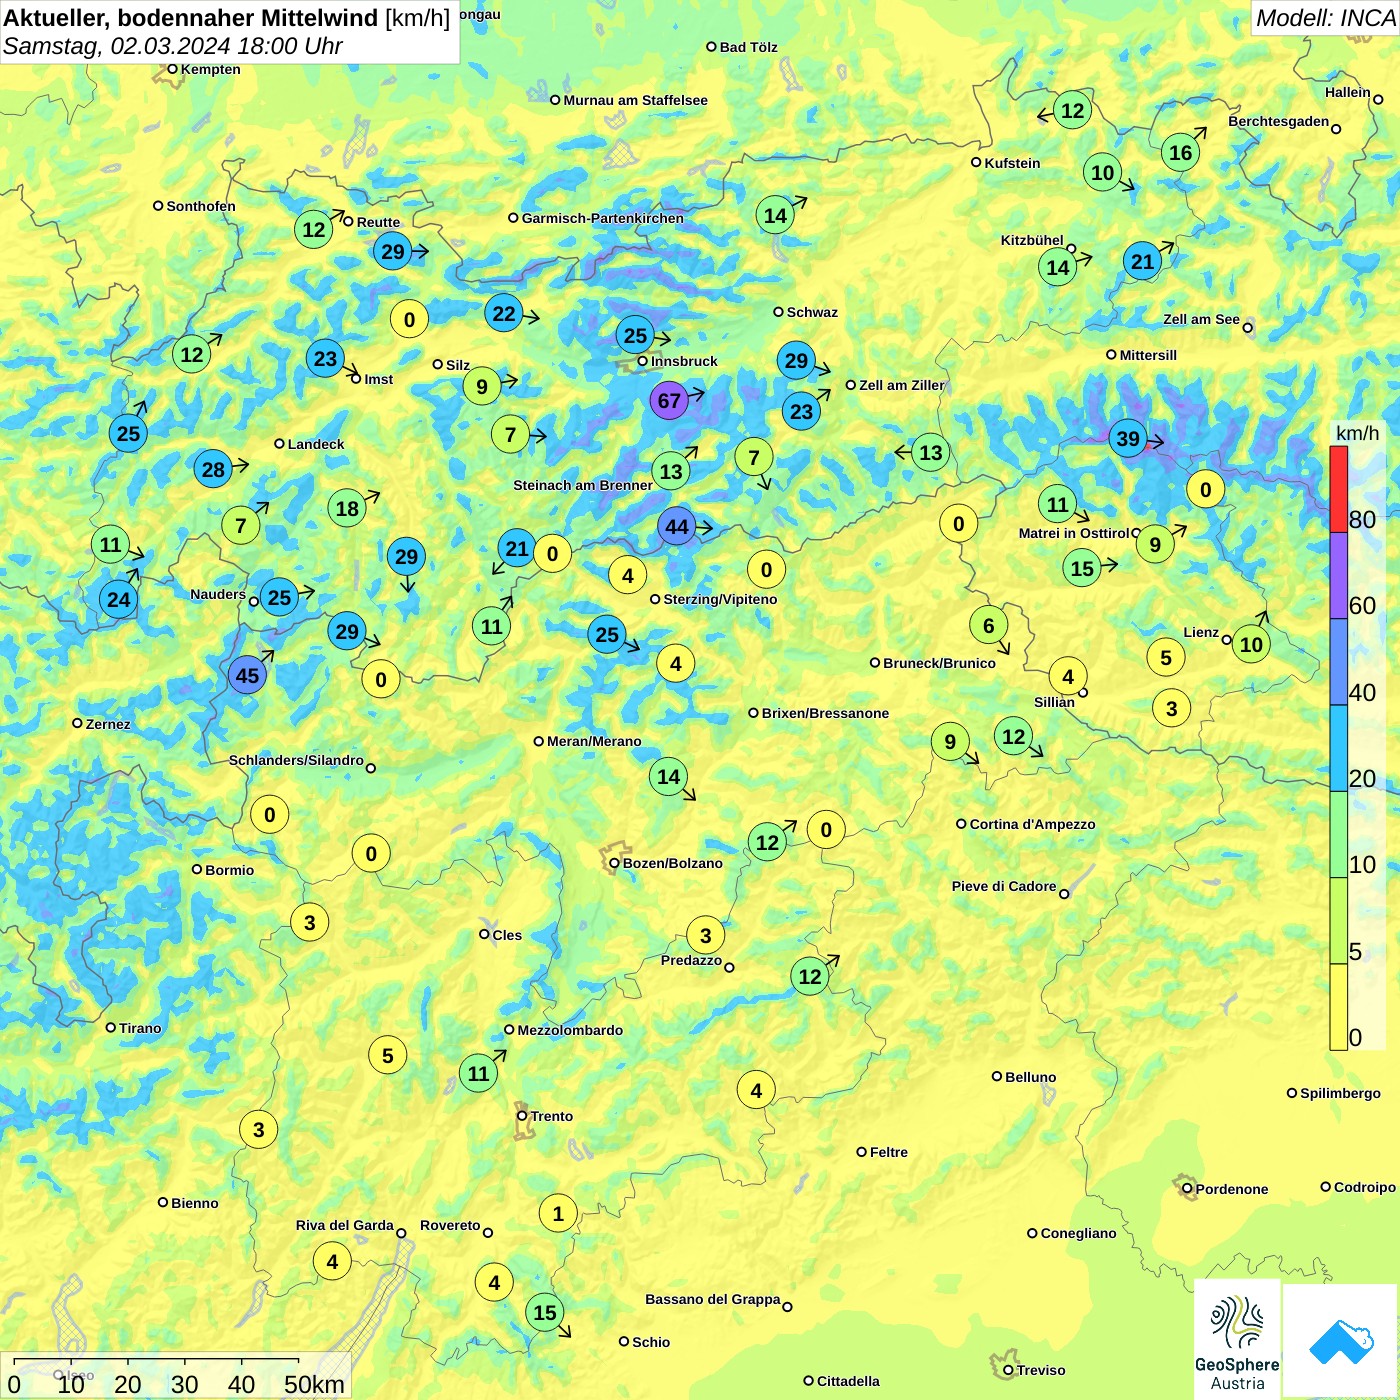1400x1400 pixels.
Task: Select the yellow 0–5 legend segment
Action: pos(1339,1007)
